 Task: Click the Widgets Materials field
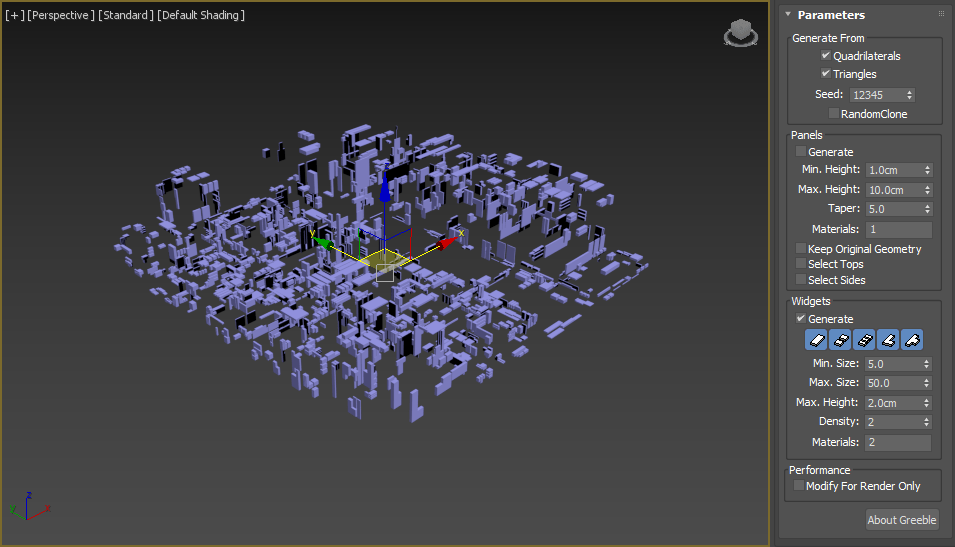(x=898, y=442)
